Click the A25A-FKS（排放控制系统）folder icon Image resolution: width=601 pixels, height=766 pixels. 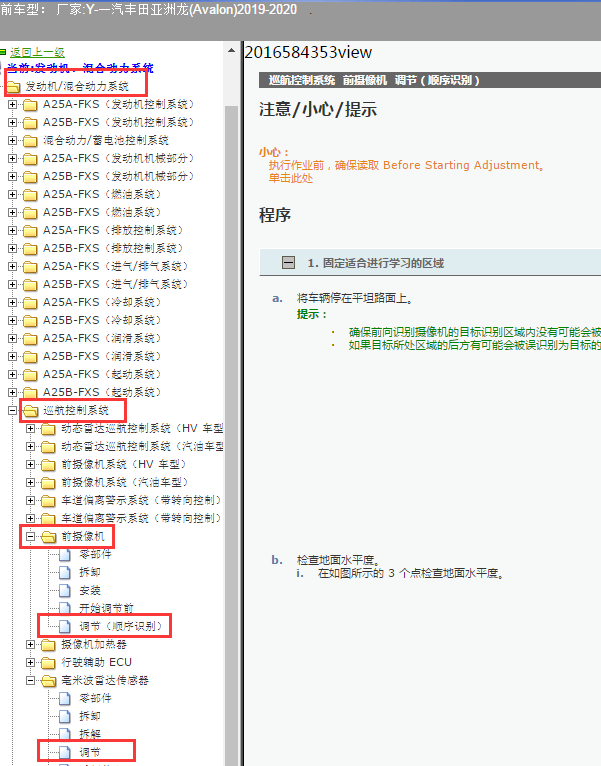pyautogui.click(x=30, y=231)
